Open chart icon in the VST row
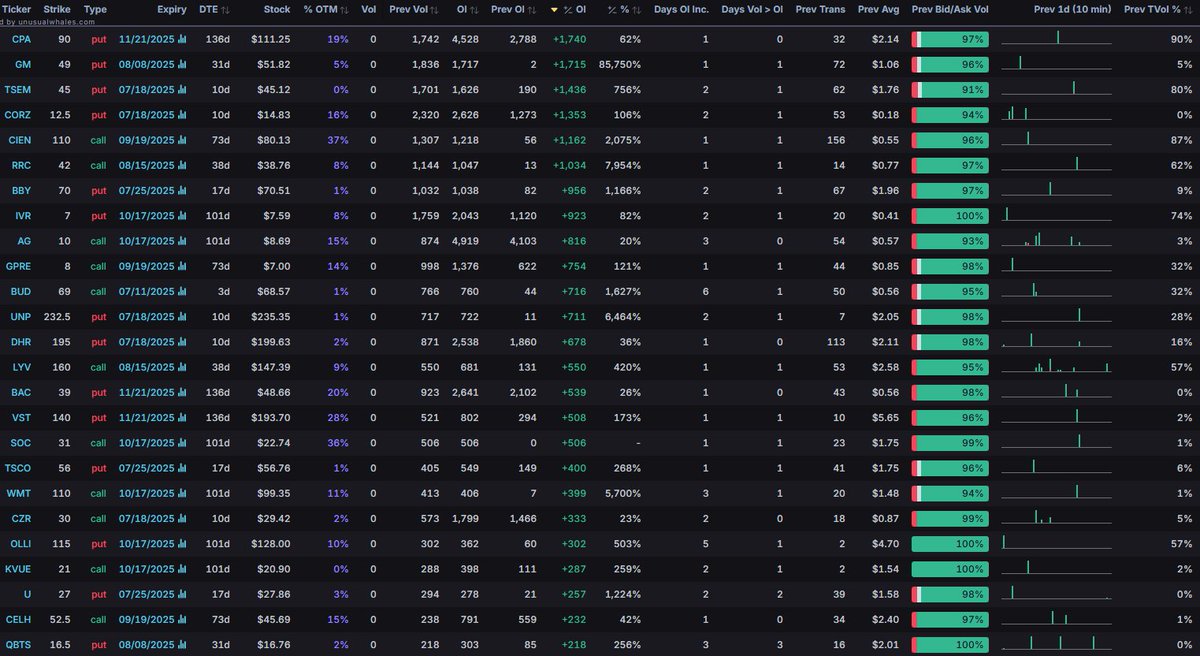Screen dimensions: 1200x656 pyautogui.click(x=182, y=418)
